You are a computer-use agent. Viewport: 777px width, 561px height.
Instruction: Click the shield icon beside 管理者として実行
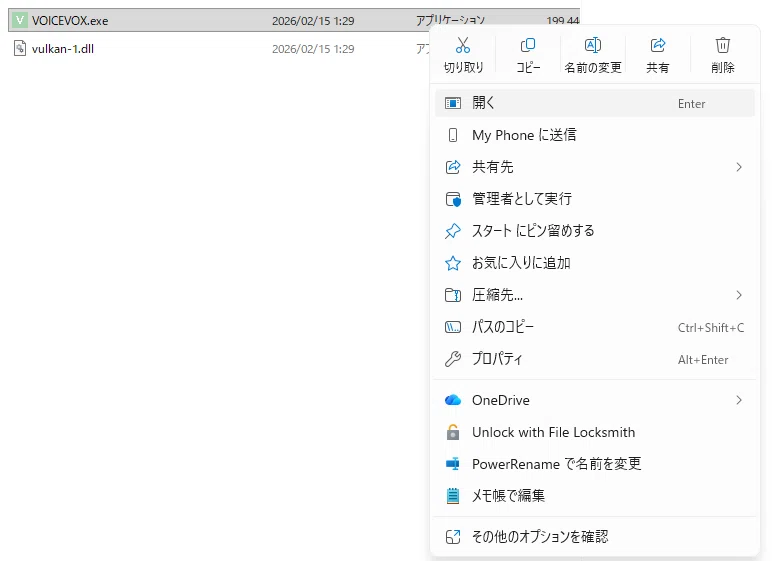(x=453, y=199)
